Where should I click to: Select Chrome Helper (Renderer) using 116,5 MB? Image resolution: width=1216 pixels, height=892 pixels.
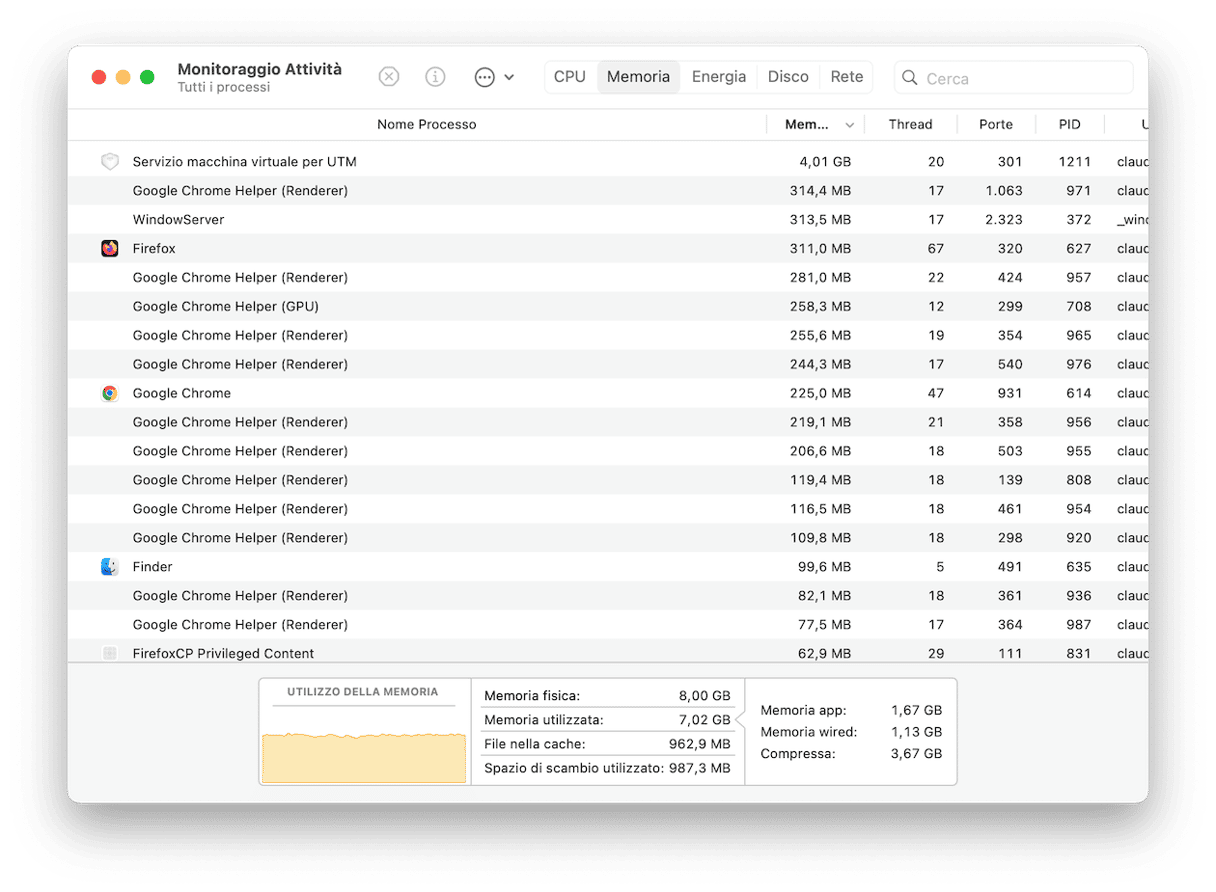(608, 509)
